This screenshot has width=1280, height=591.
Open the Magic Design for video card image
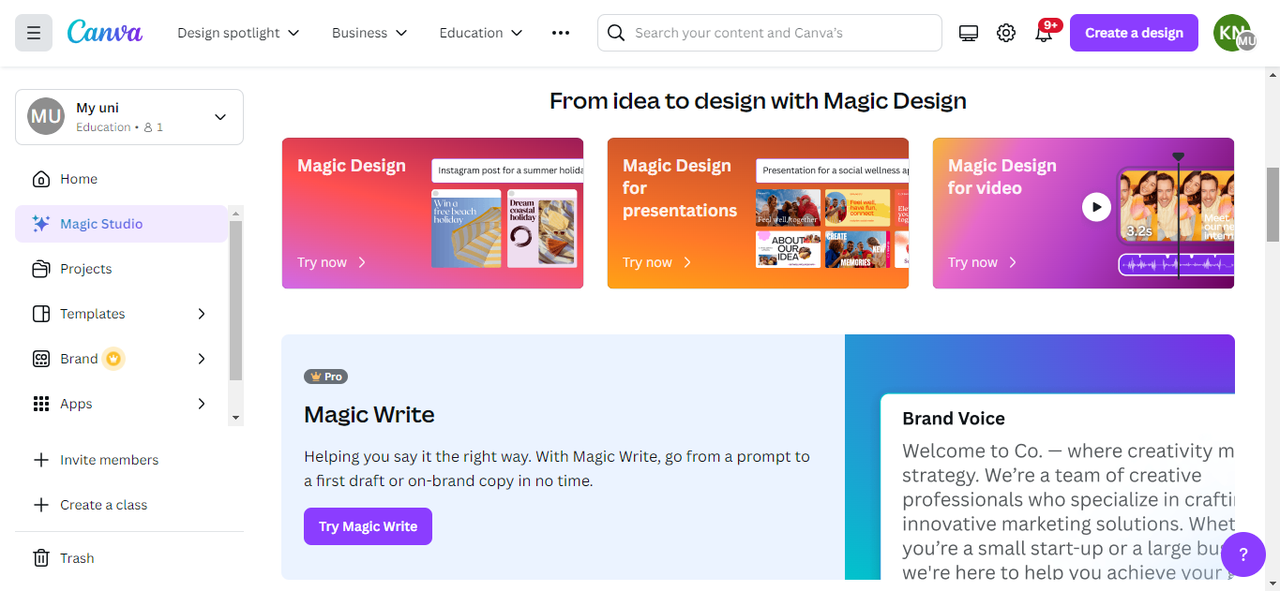click(1176, 208)
